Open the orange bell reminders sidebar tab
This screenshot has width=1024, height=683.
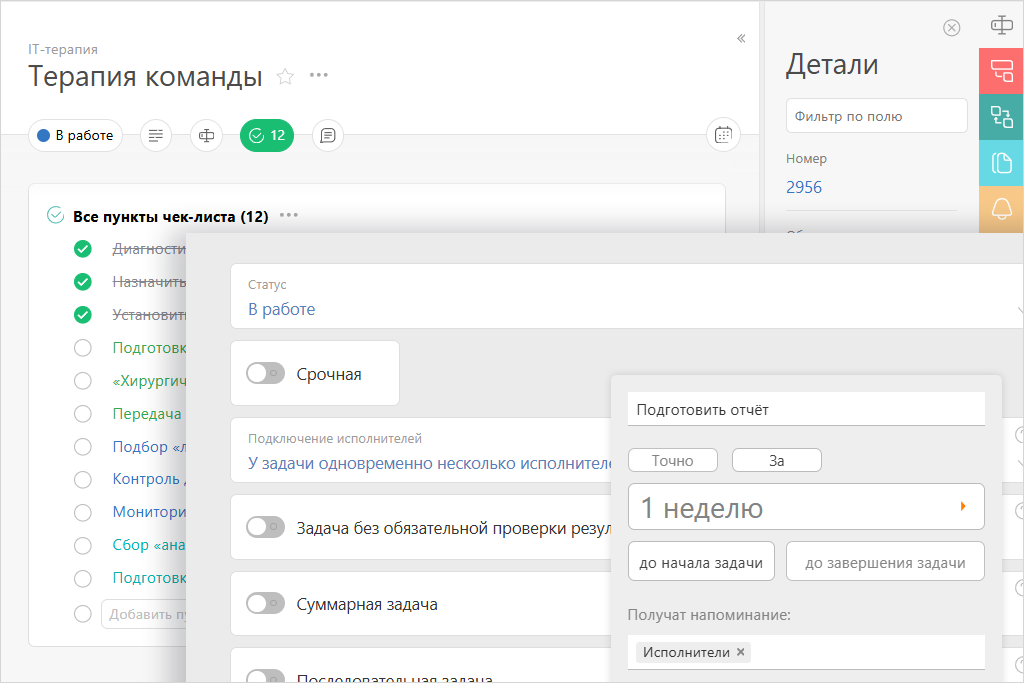(x=1001, y=209)
